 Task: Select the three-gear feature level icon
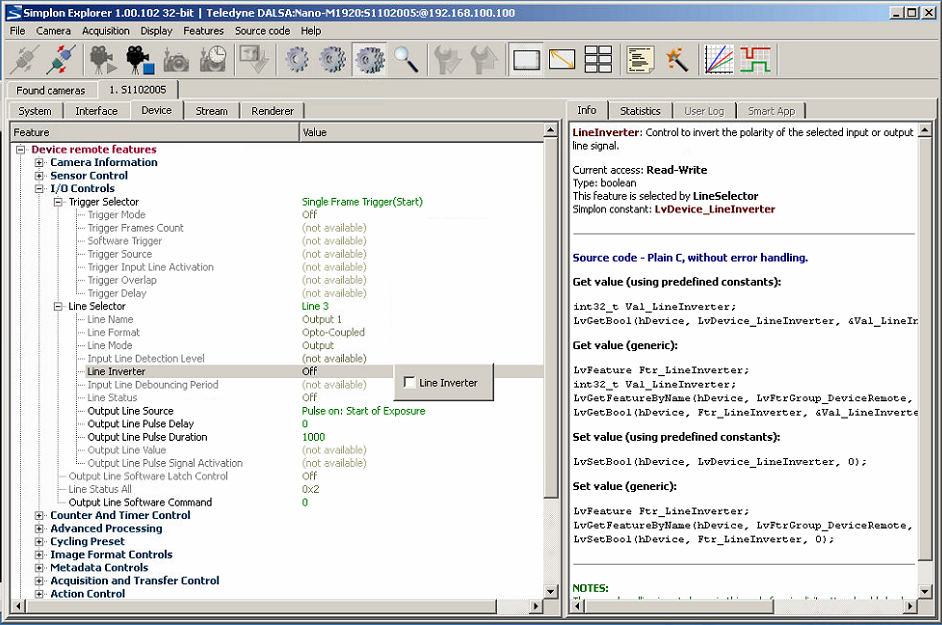click(x=369, y=60)
